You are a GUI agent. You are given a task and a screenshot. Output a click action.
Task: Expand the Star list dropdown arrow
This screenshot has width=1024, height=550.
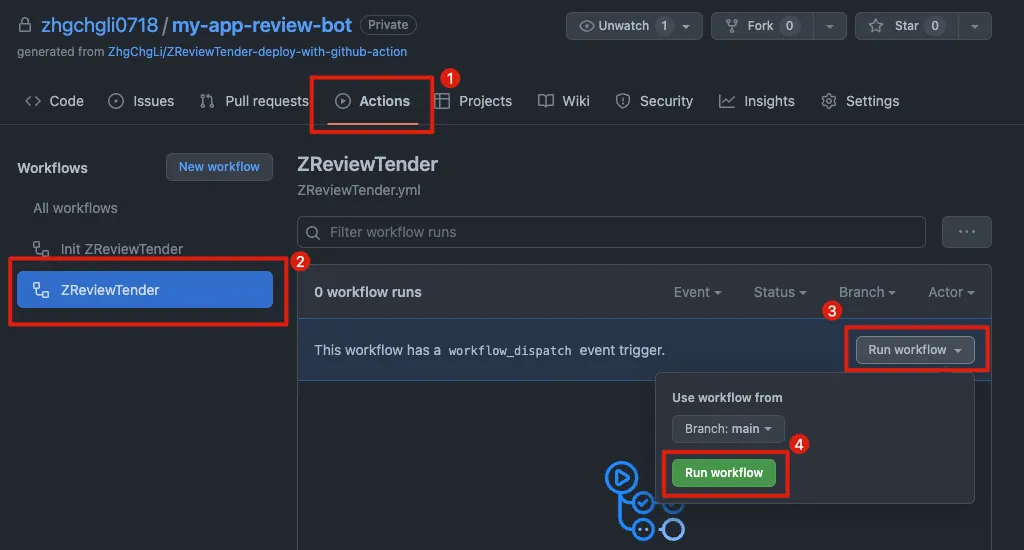click(973, 26)
